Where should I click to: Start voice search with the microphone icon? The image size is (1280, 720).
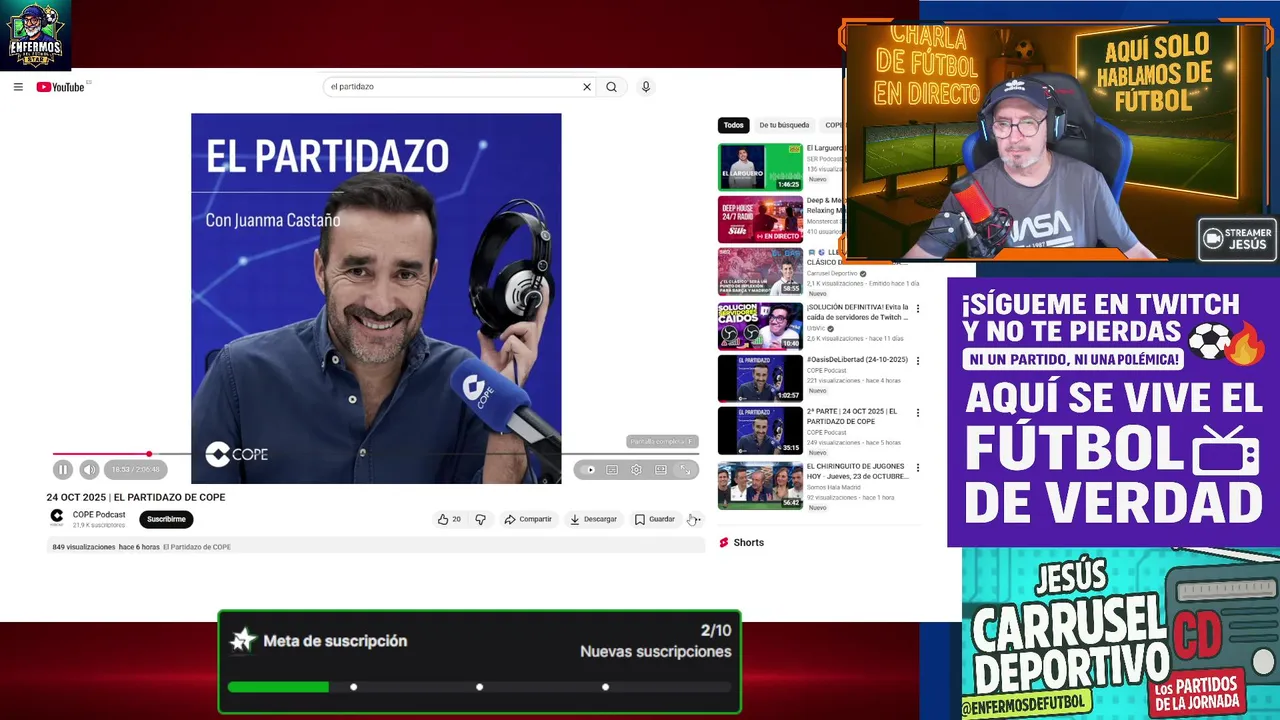(x=646, y=87)
